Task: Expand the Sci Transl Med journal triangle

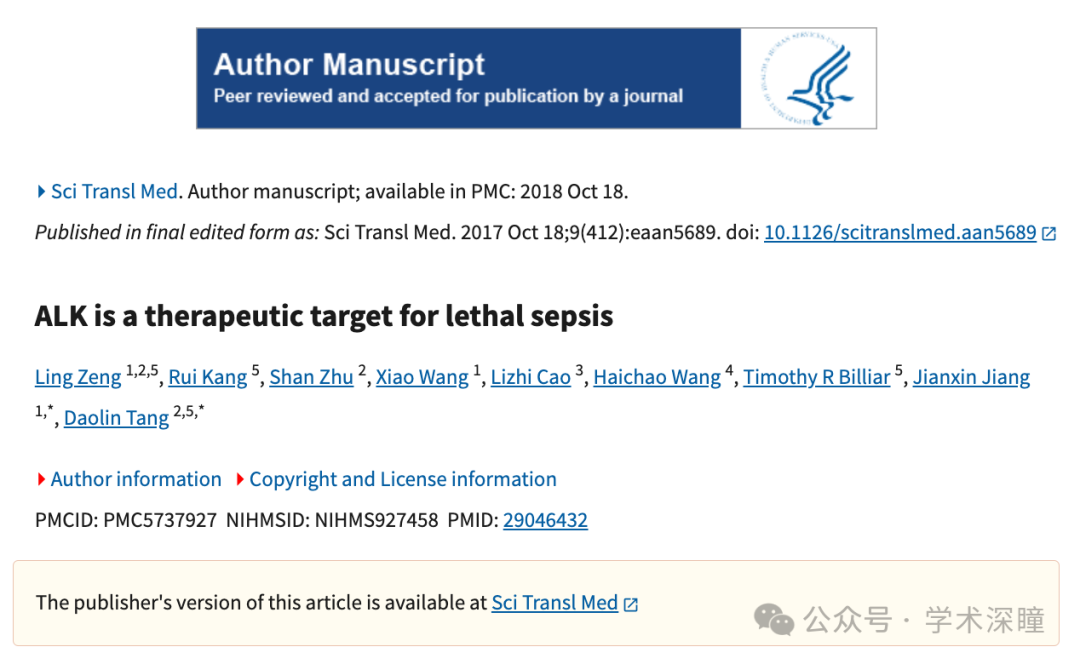Action: click(x=41, y=191)
